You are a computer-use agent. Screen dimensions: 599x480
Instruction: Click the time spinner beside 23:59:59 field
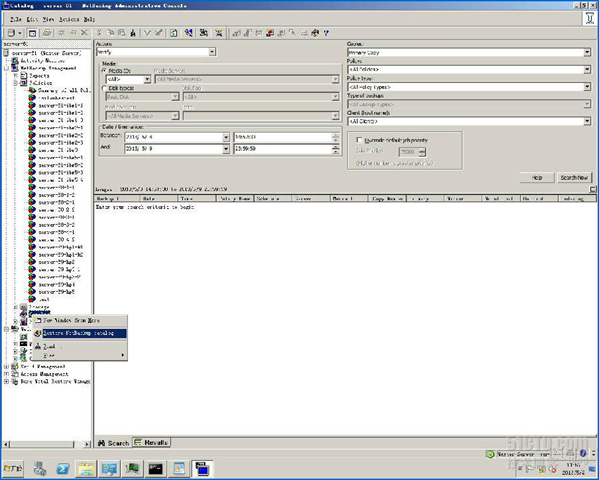[x=335, y=149]
